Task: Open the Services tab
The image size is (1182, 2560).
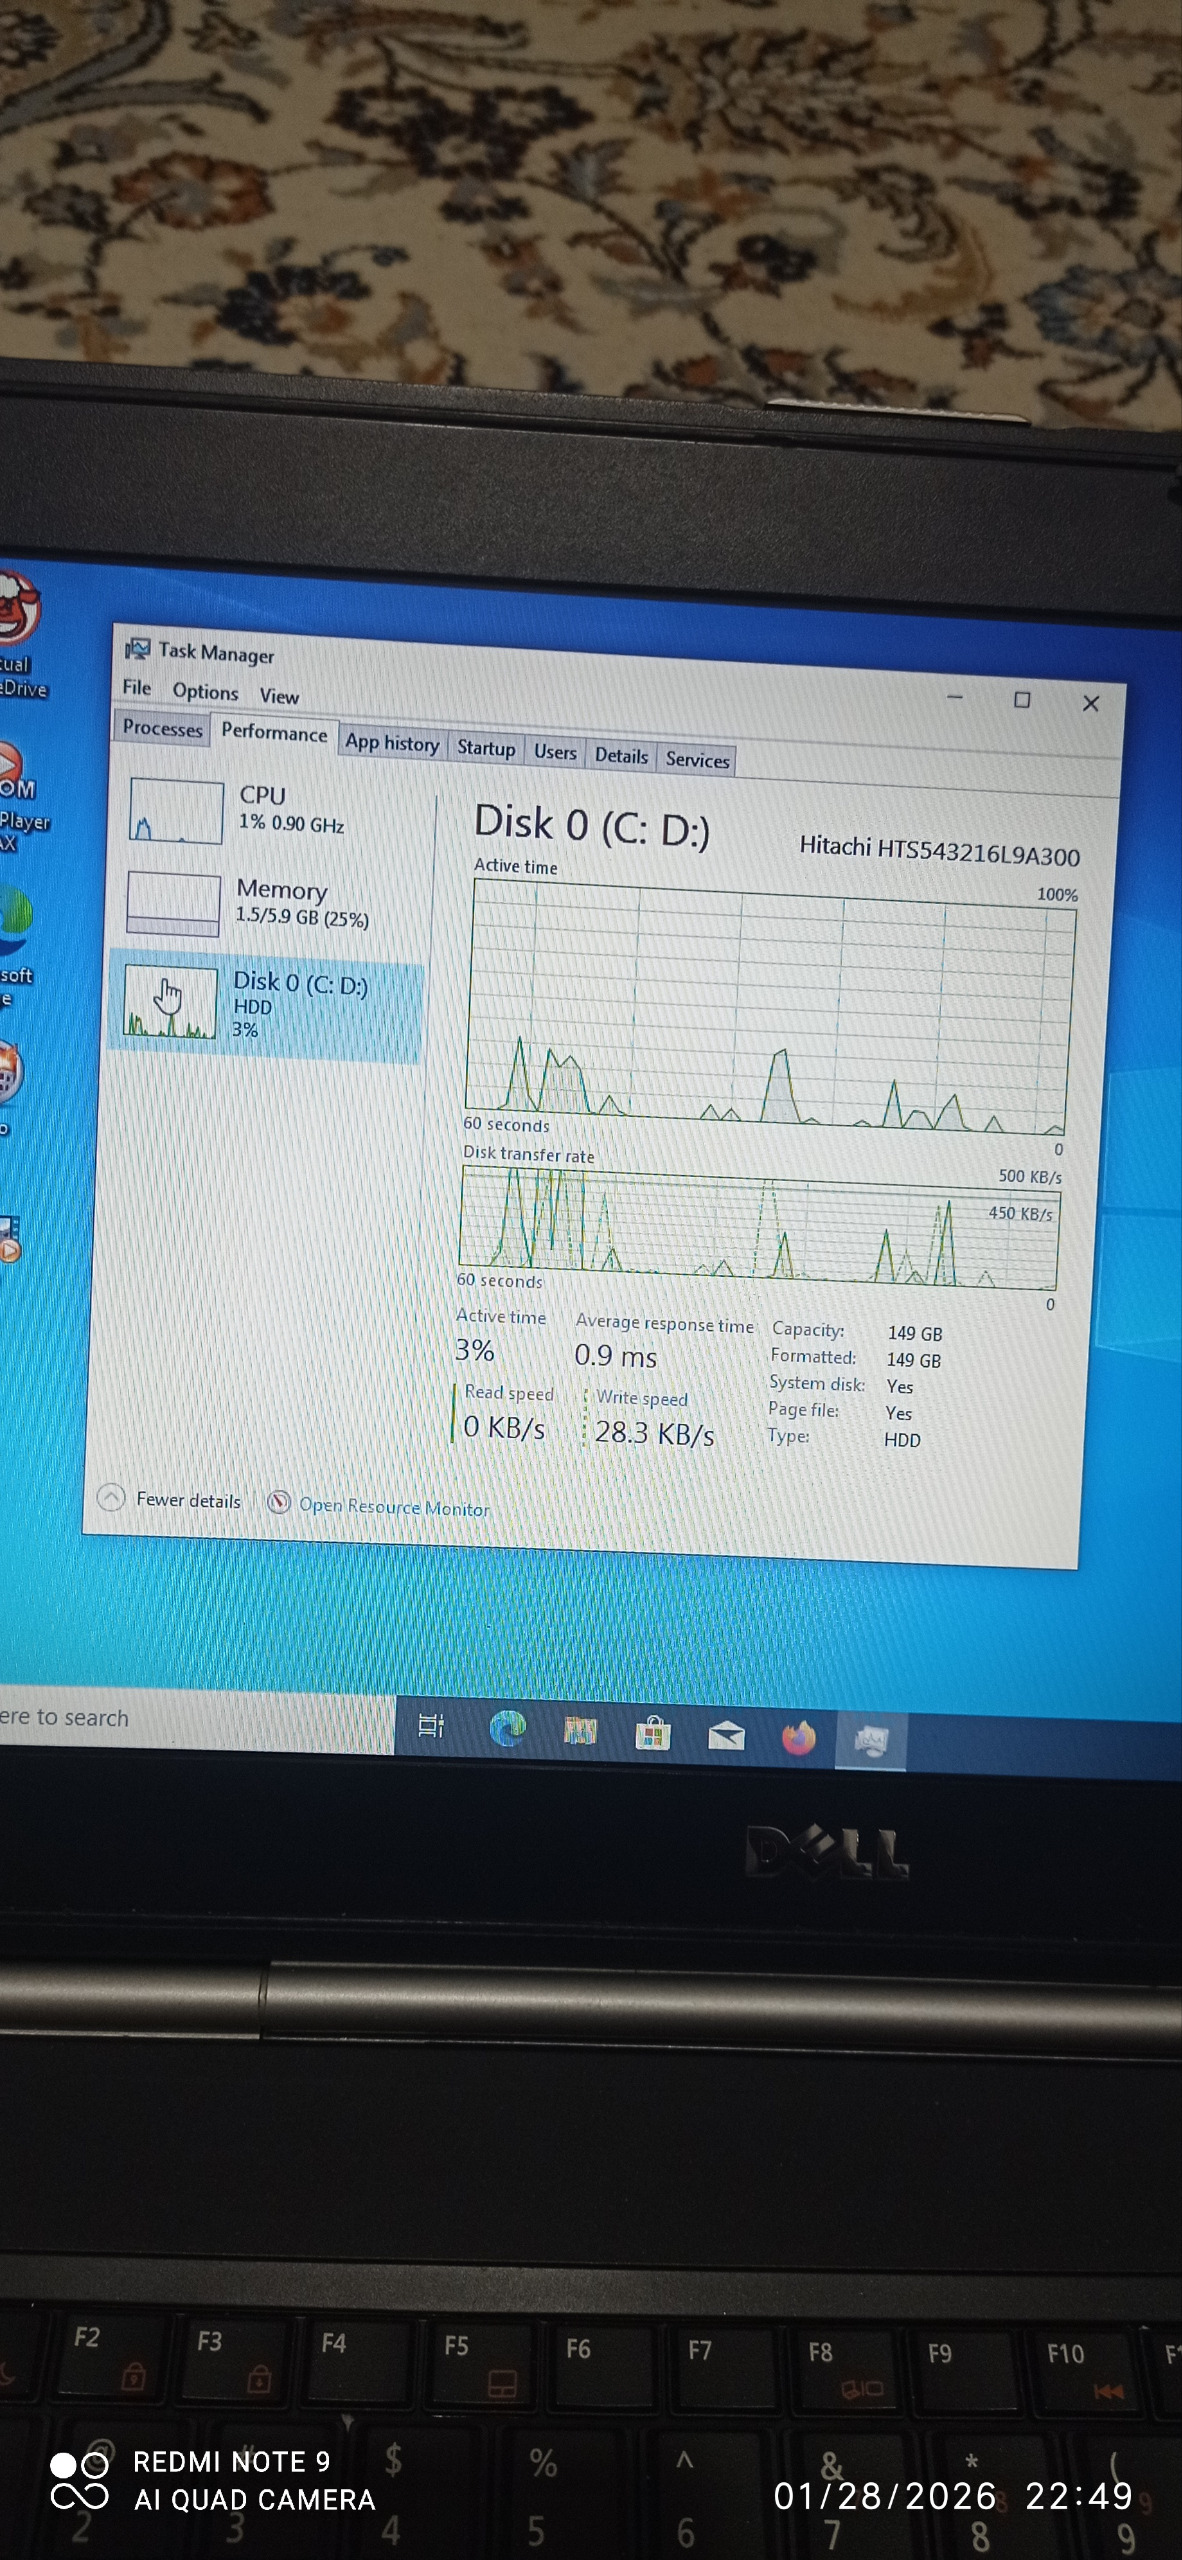Action: (x=697, y=760)
